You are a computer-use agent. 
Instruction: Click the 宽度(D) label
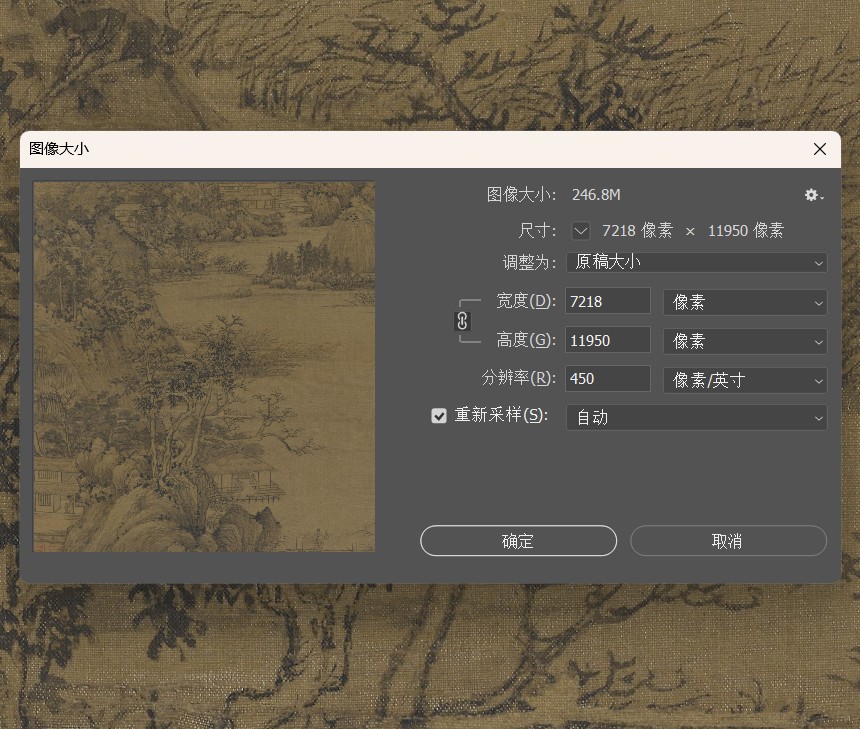coord(526,301)
